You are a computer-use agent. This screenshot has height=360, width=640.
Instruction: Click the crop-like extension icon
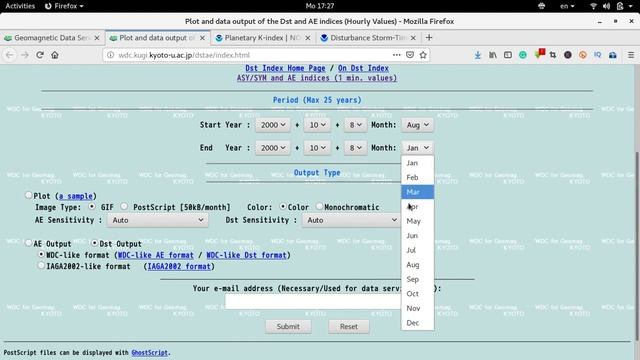pyautogui.click(x=553, y=55)
